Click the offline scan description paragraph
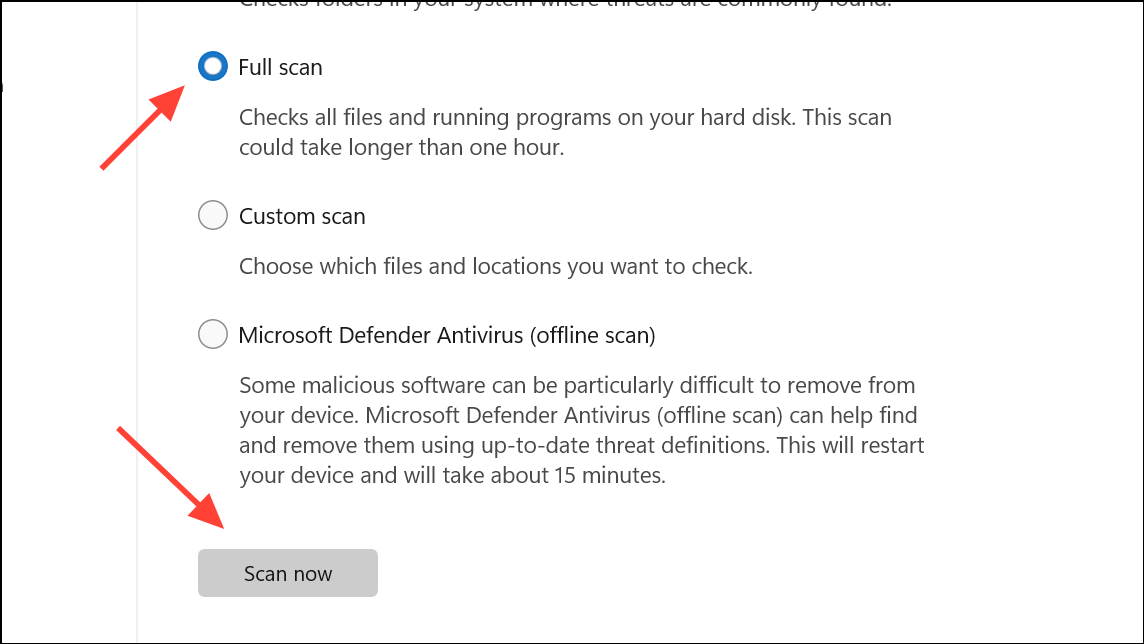The height and width of the screenshot is (644, 1144). pyautogui.click(x=580, y=430)
